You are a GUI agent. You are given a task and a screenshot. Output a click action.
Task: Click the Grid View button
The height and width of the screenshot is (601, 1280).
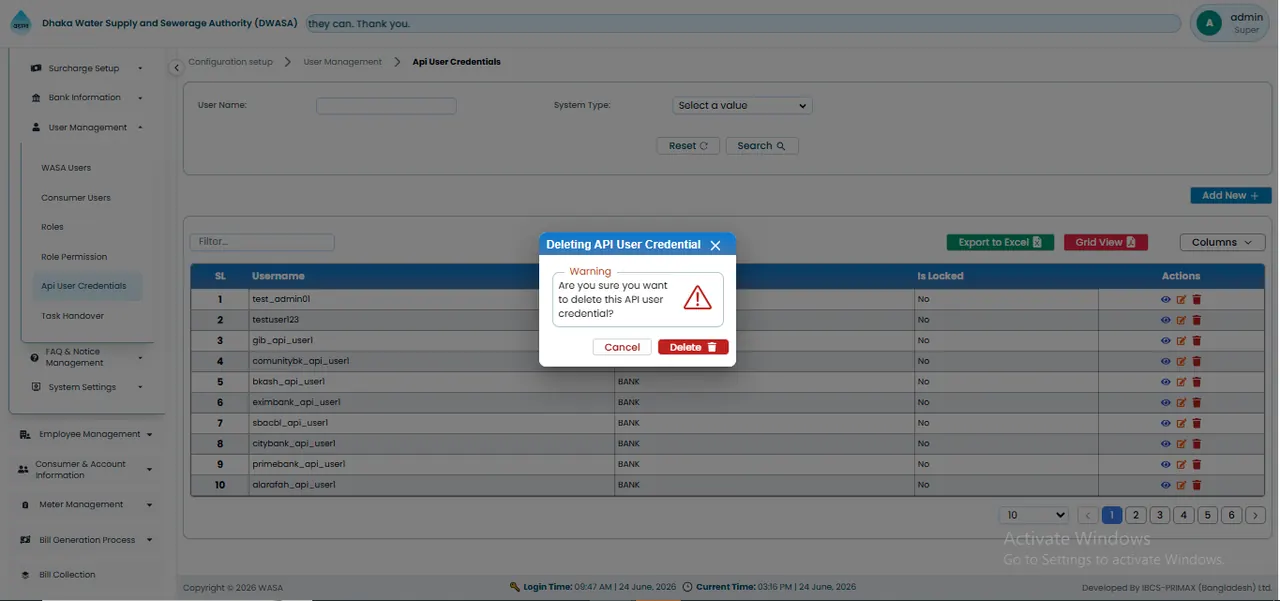click(1106, 242)
